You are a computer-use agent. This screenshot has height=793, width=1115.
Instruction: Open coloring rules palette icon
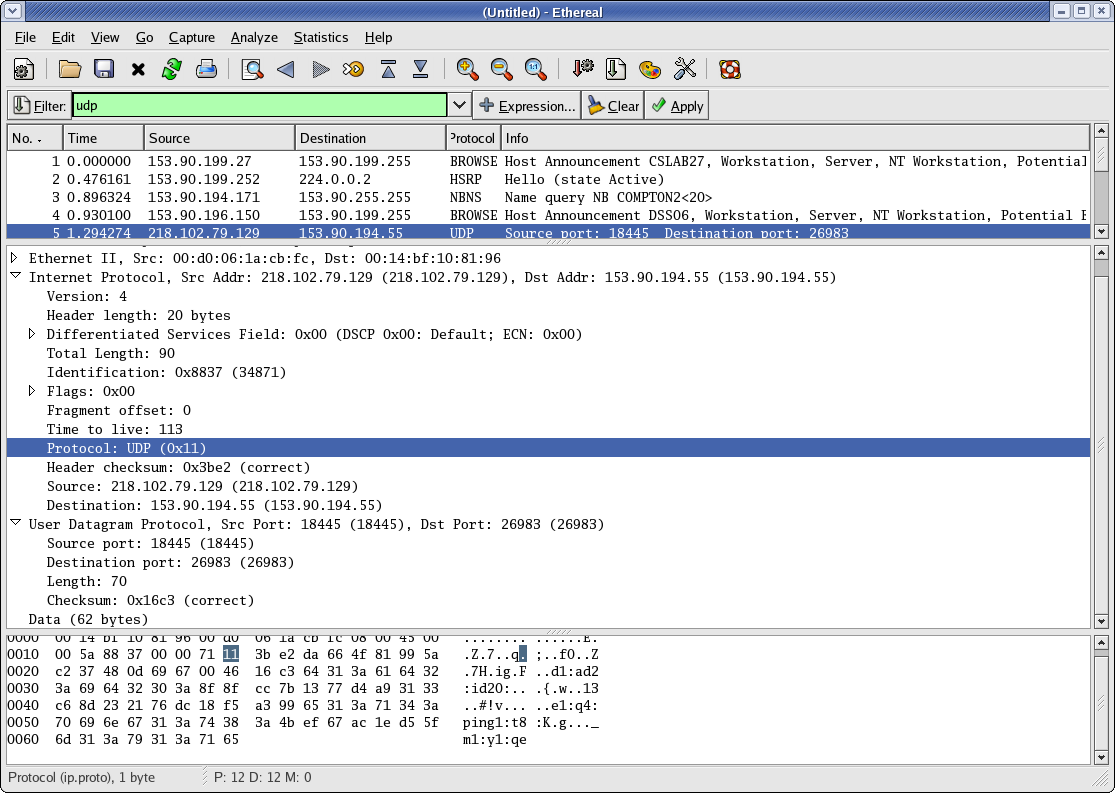tap(650, 69)
